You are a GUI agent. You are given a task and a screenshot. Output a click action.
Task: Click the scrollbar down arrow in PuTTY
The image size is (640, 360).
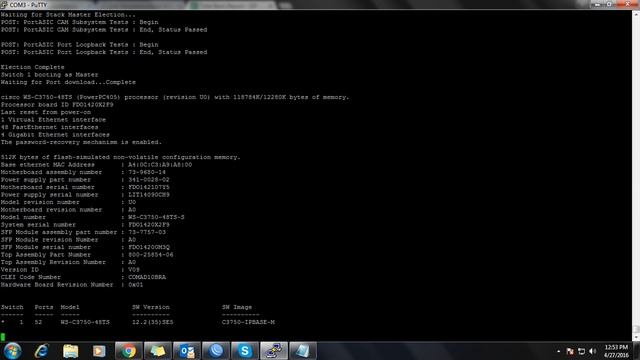click(636, 338)
